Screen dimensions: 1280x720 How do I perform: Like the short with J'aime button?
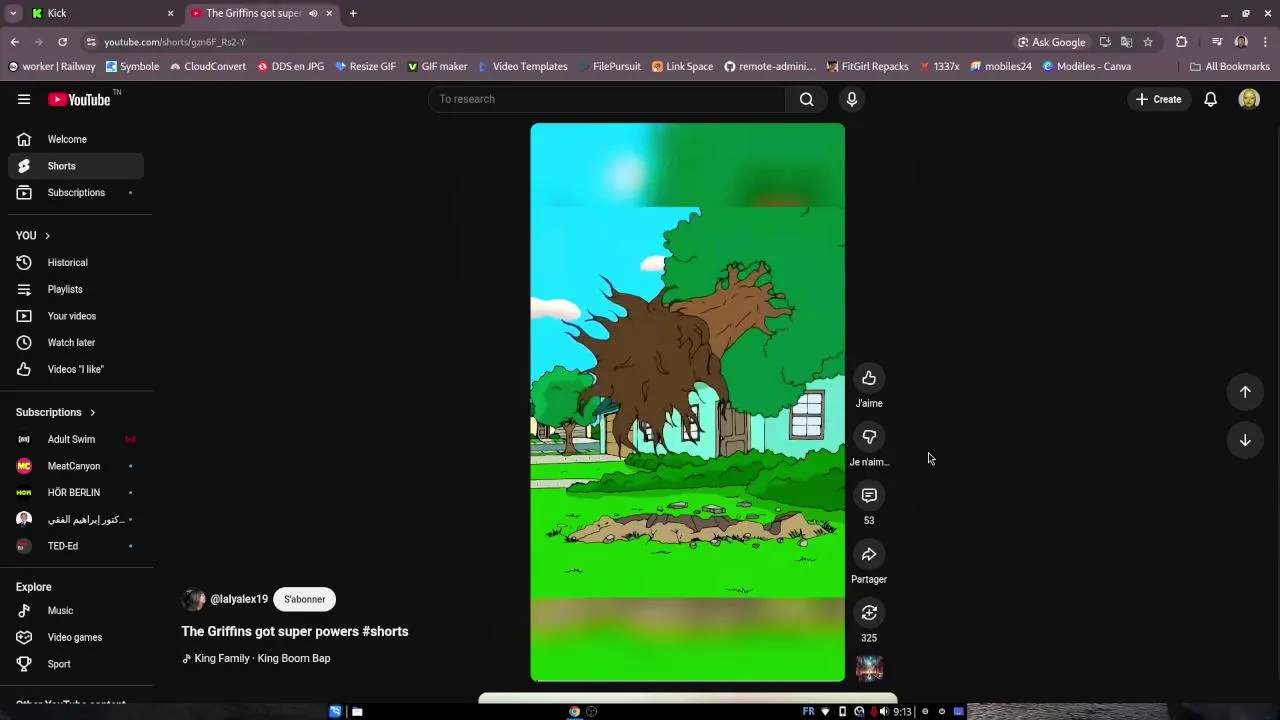pyautogui.click(x=869, y=378)
